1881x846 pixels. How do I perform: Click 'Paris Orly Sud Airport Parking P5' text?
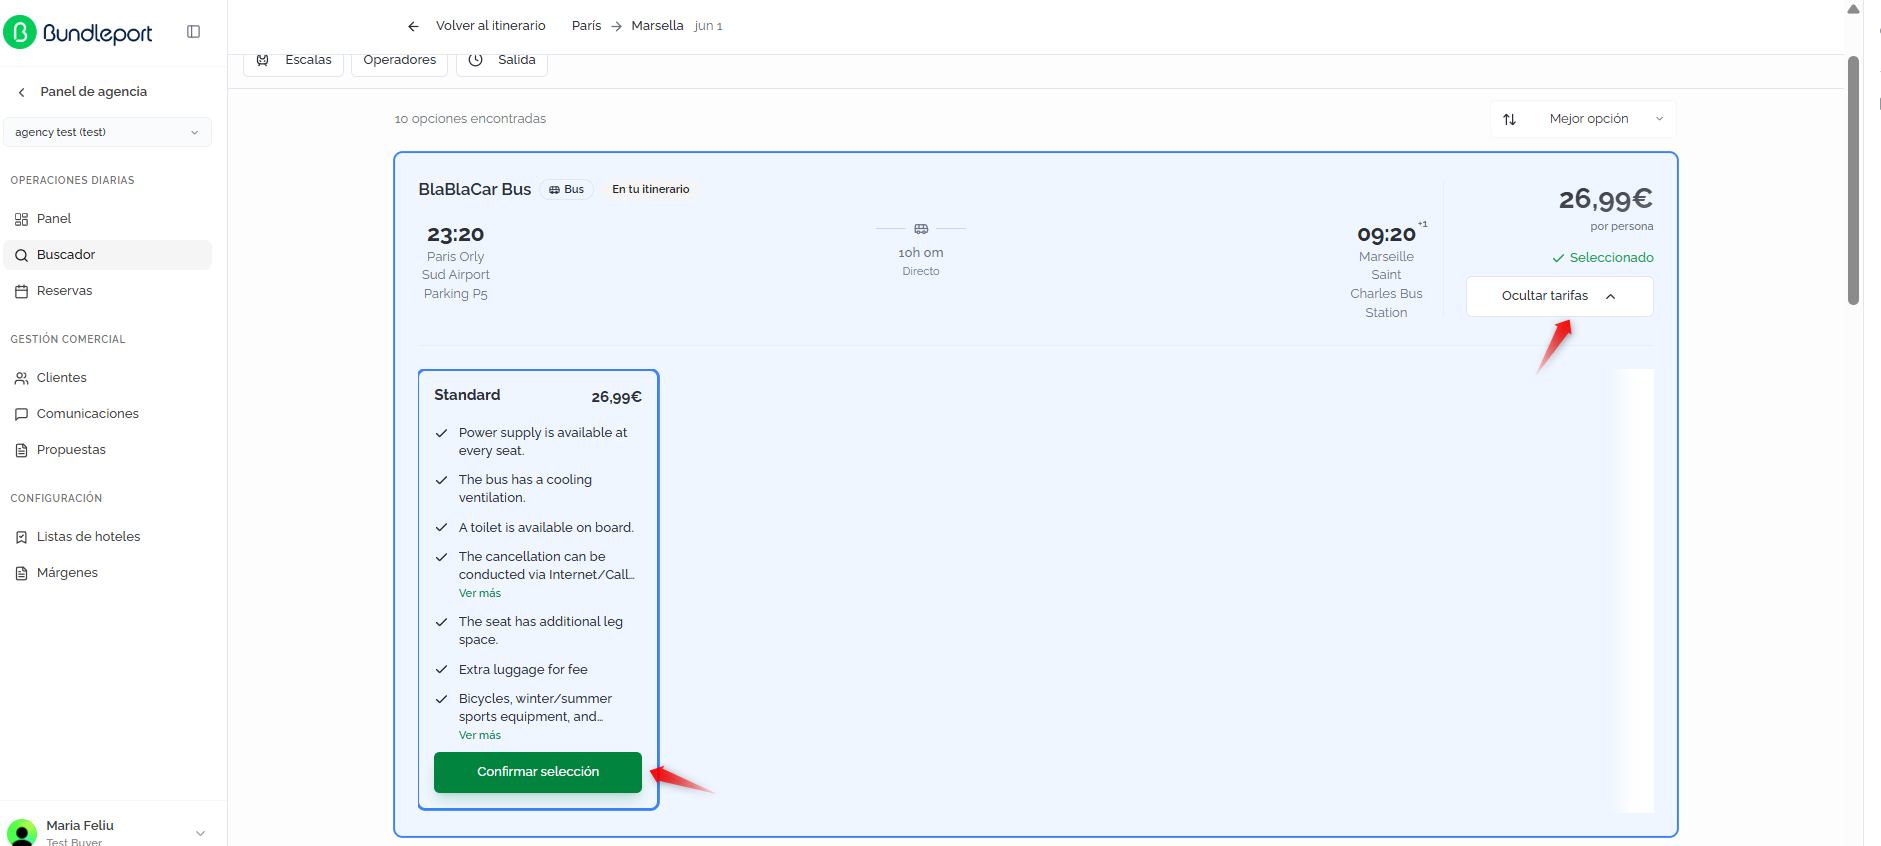click(x=456, y=275)
